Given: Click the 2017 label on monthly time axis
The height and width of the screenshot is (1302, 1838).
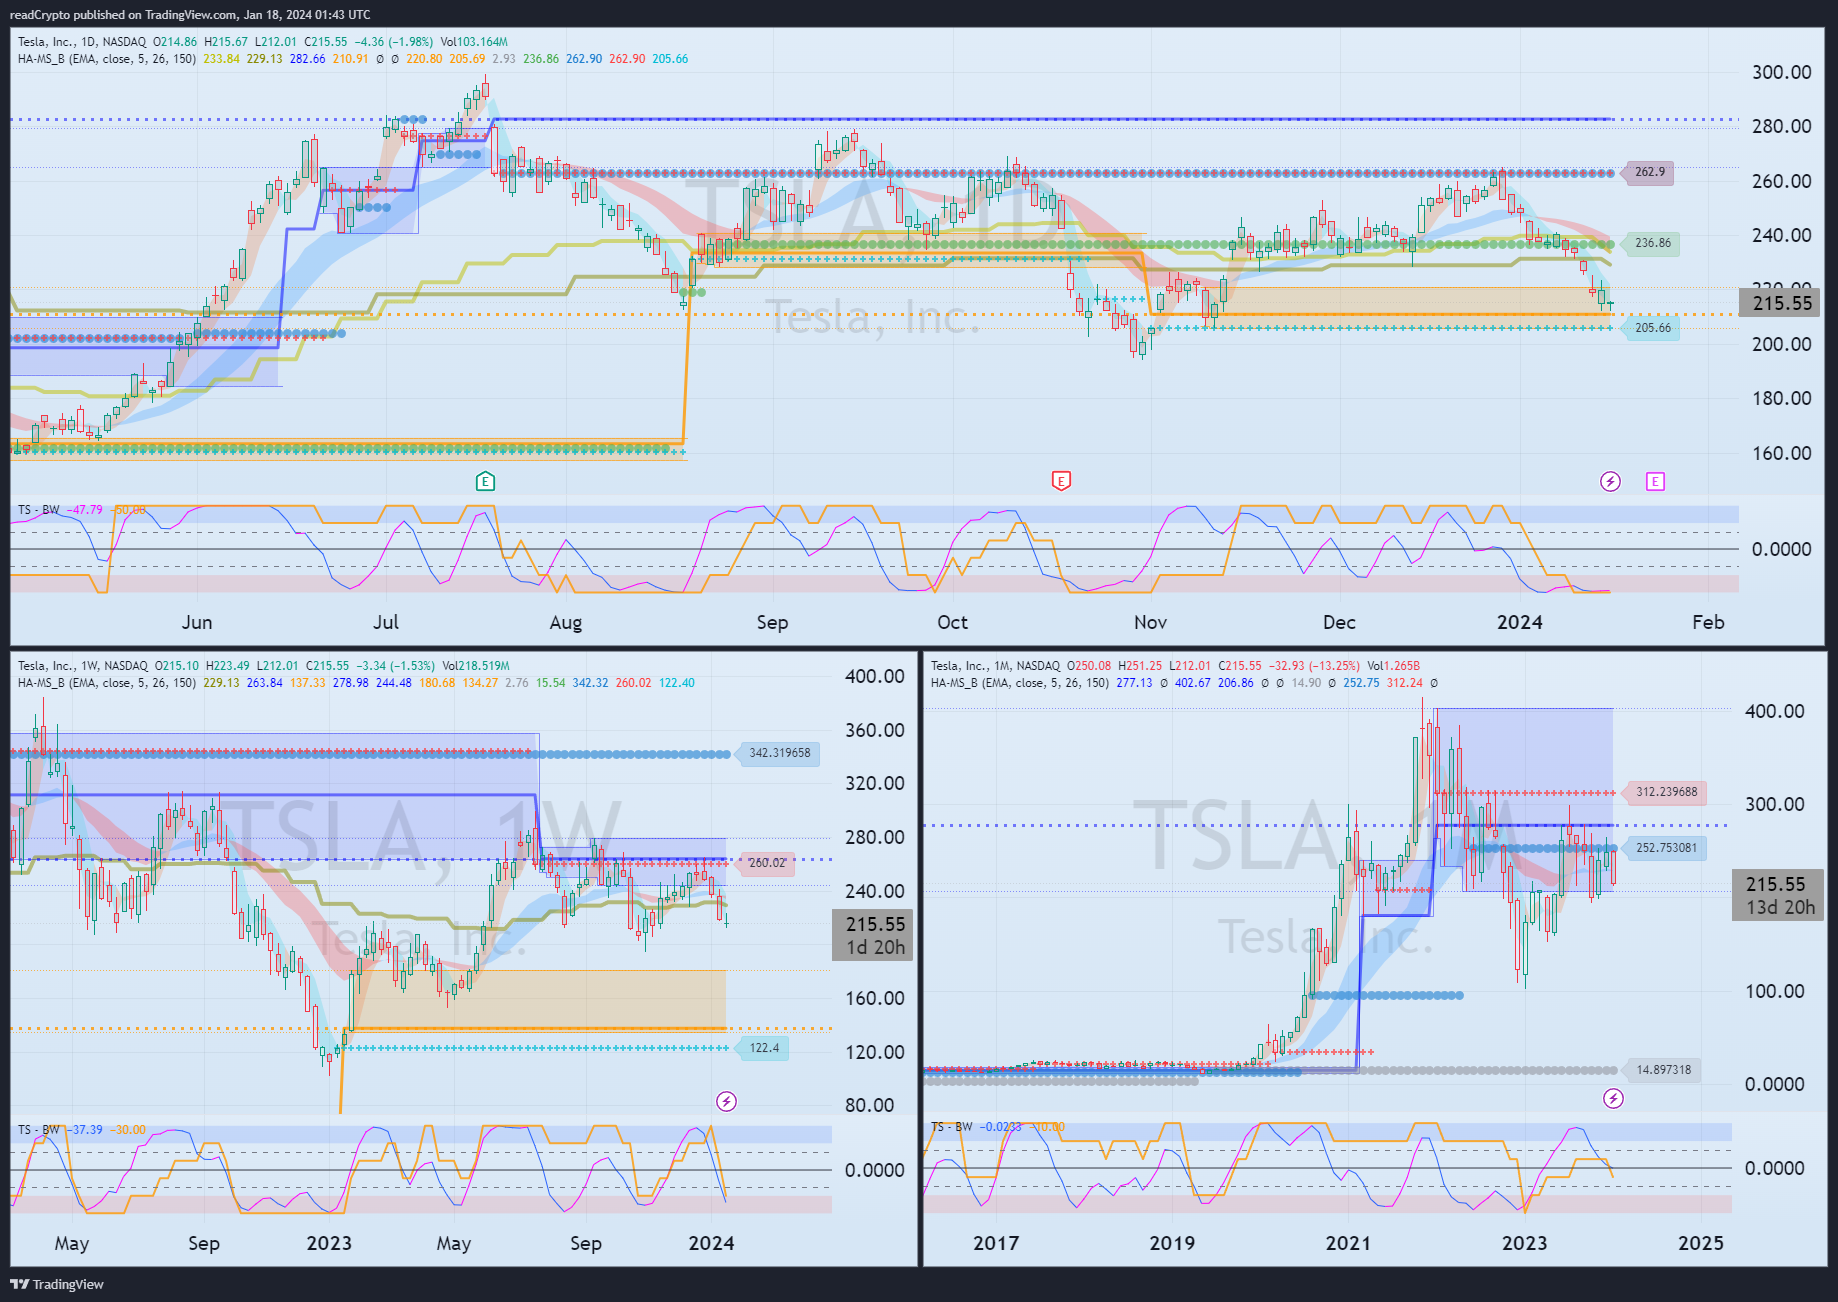Looking at the screenshot, I should [996, 1243].
